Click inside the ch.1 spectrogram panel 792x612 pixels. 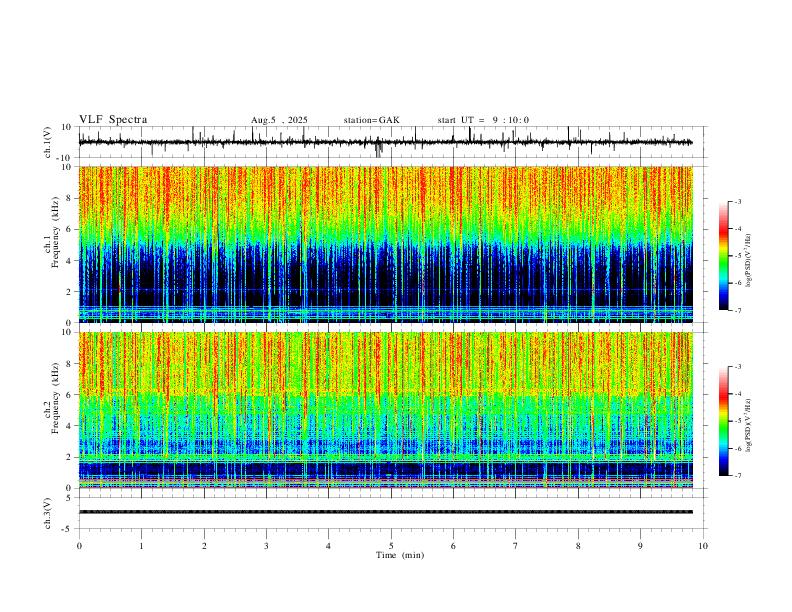pyautogui.click(x=385, y=244)
